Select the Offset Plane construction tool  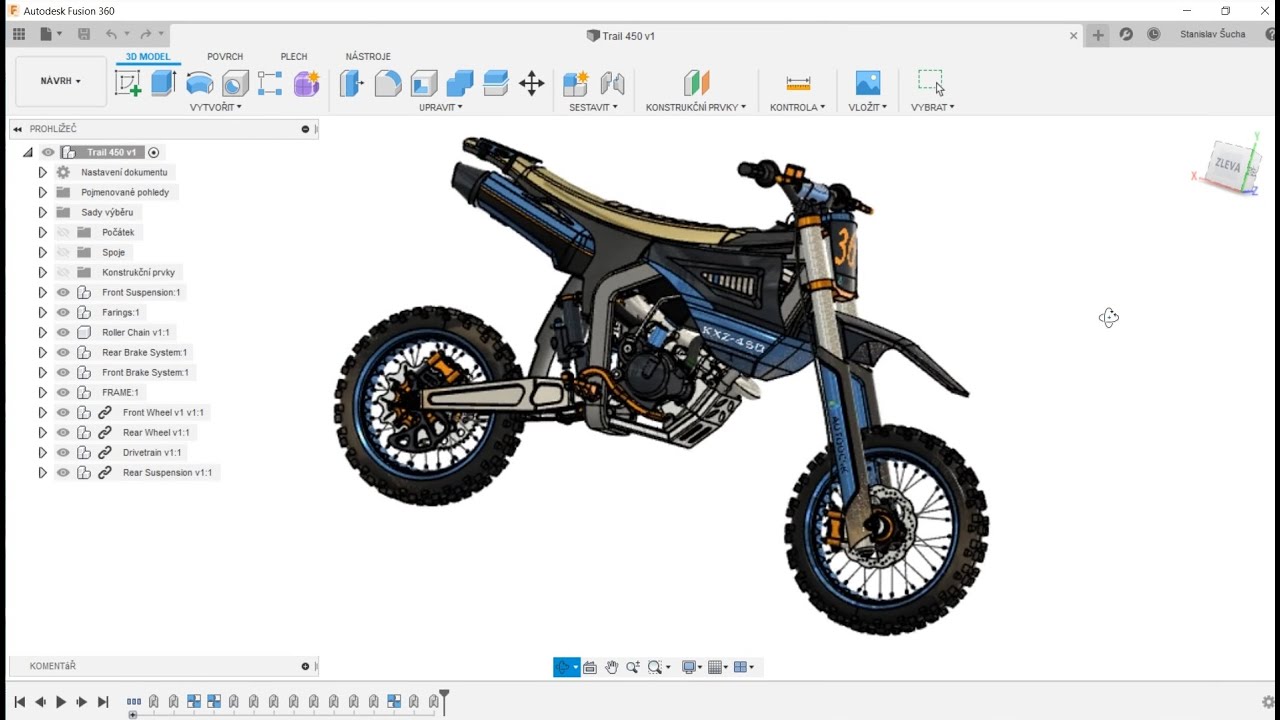tap(696, 83)
